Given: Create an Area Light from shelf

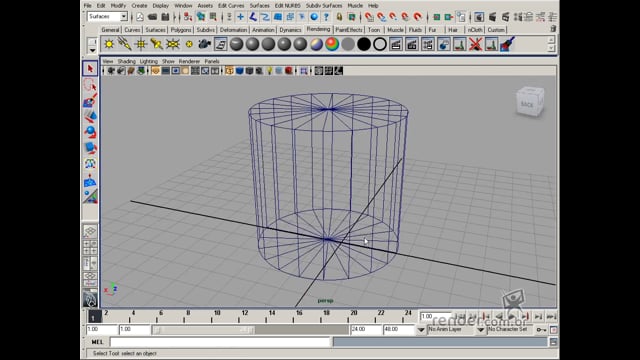Looking at the screenshot, I should (173, 44).
